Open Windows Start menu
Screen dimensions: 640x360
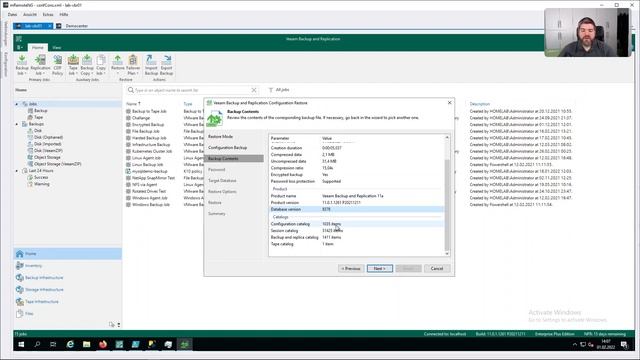(21, 344)
